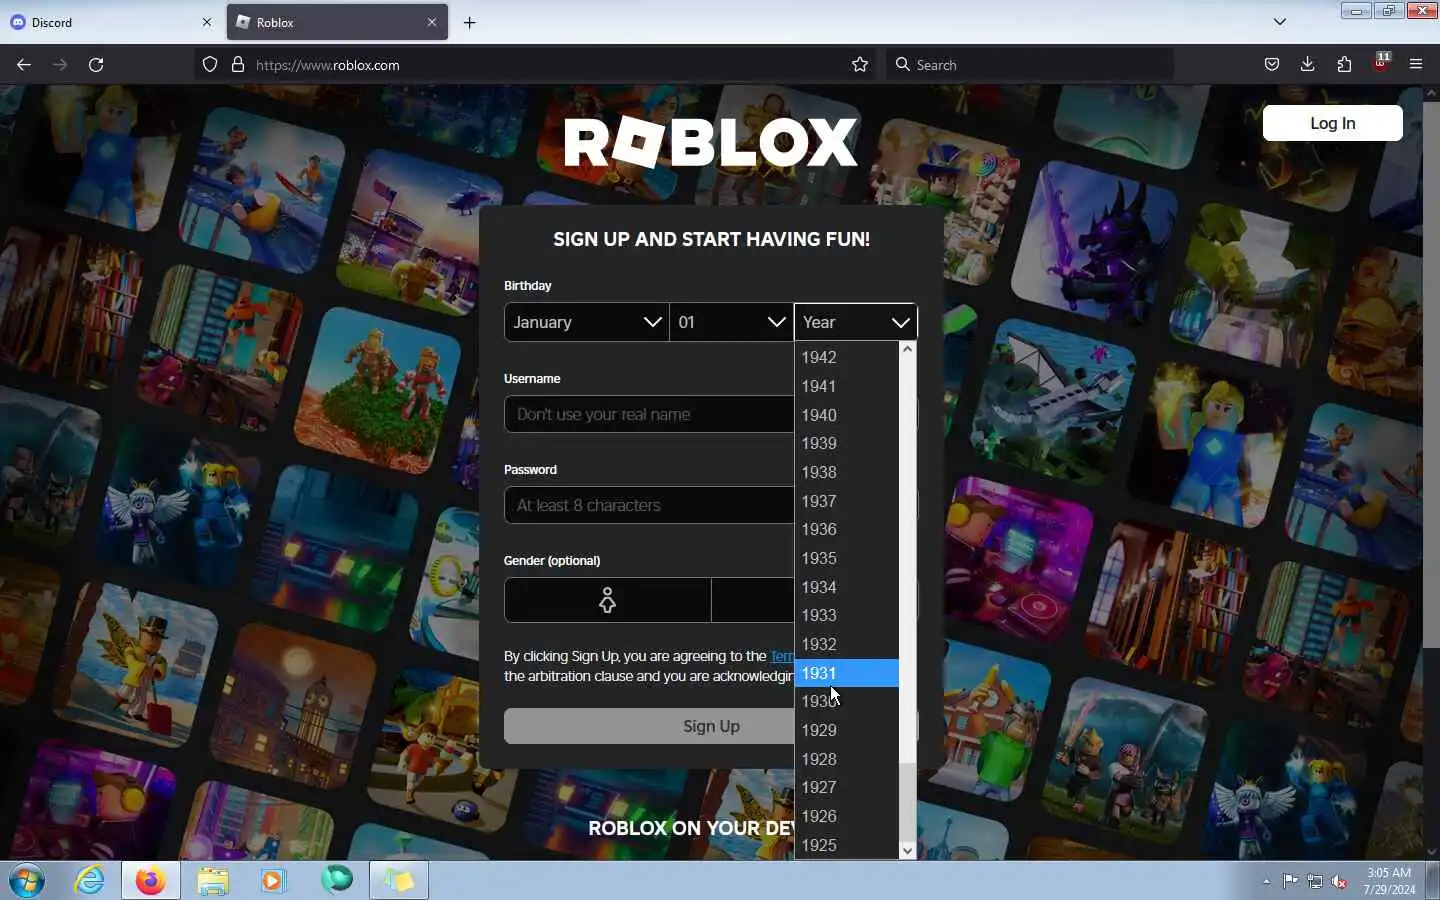The image size is (1440, 900).
Task: Switch to the Discord tab
Action: [x=110, y=22]
